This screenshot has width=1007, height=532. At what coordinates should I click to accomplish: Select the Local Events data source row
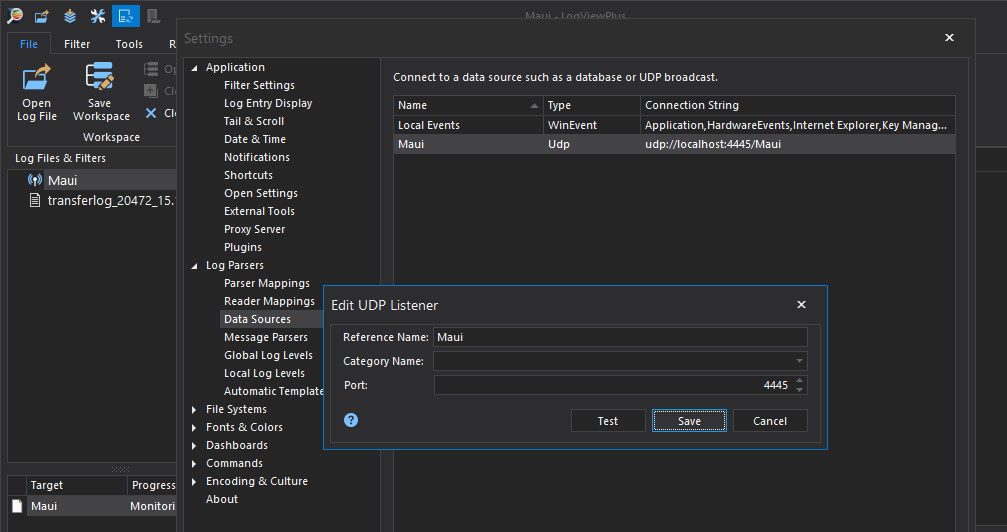(674, 125)
